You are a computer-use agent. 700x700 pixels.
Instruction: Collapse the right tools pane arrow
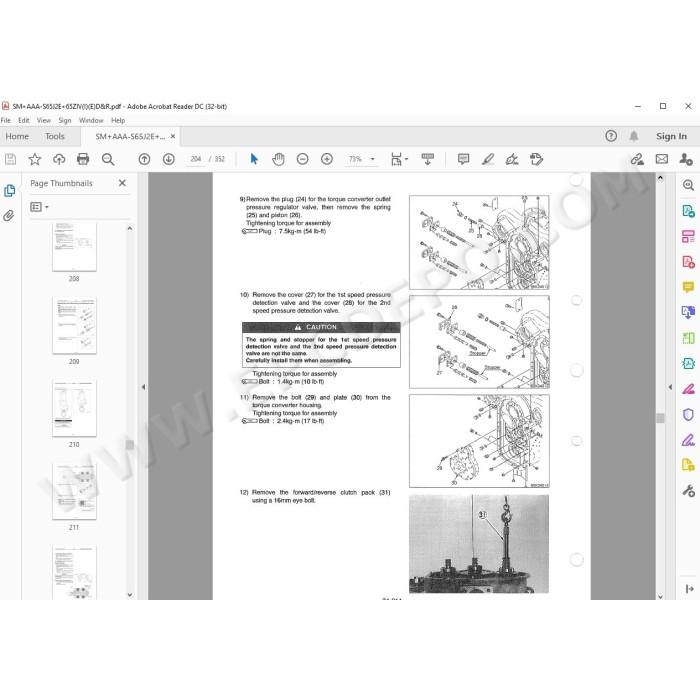pos(670,387)
